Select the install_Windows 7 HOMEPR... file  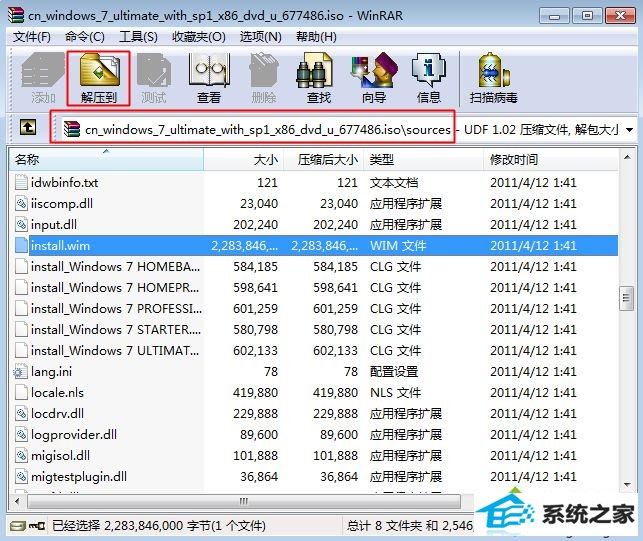point(114,287)
